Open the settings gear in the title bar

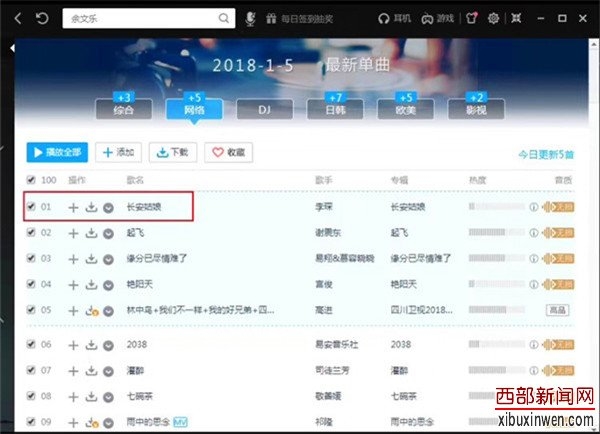(x=493, y=18)
